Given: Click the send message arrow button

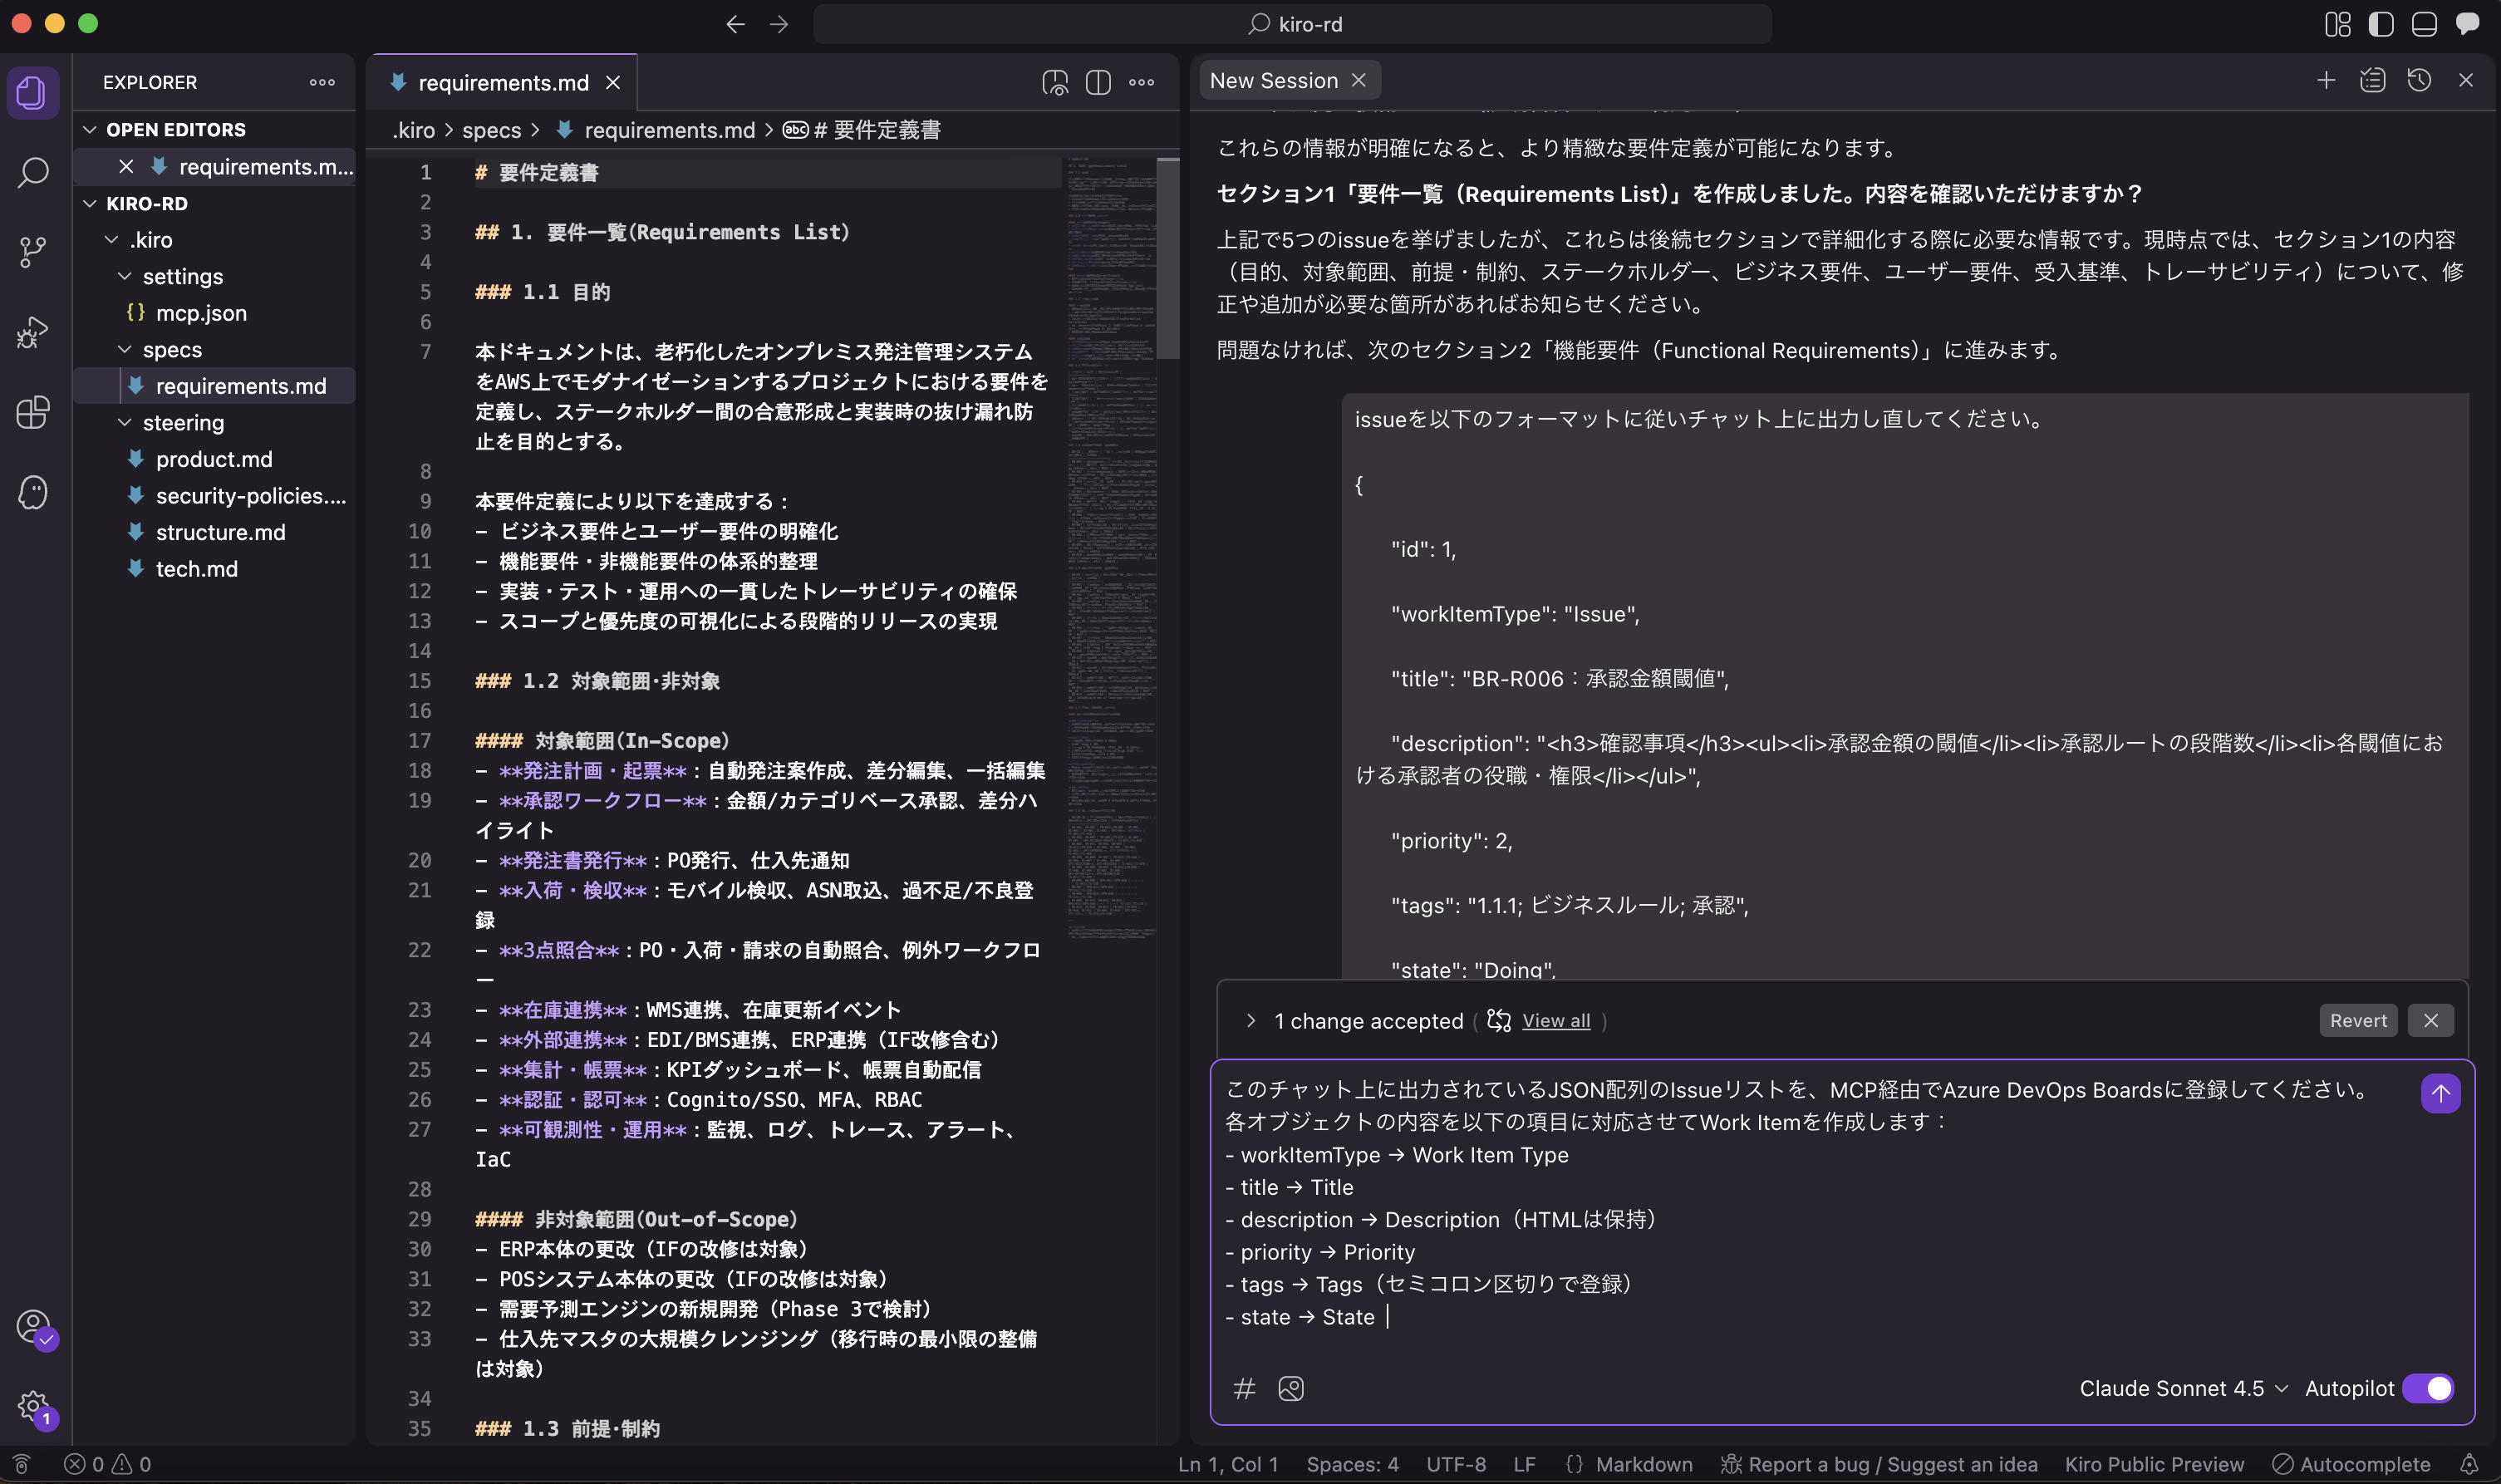Looking at the screenshot, I should (x=2440, y=1093).
